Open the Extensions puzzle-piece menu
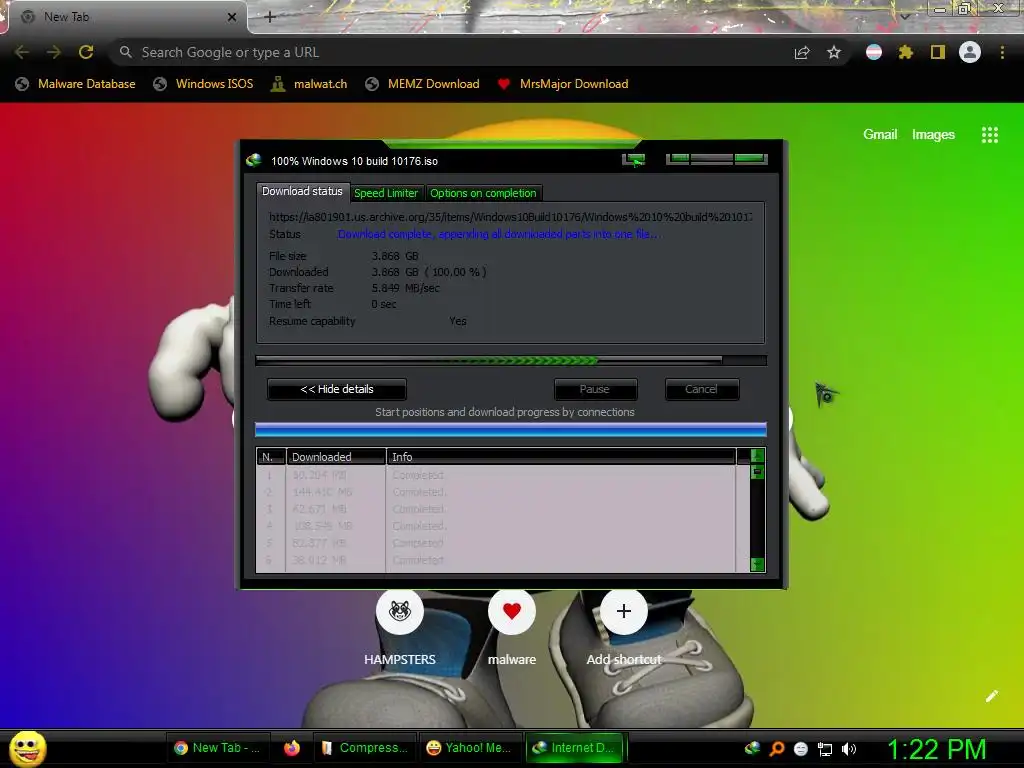Image resolution: width=1024 pixels, height=768 pixels. (x=906, y=52)
